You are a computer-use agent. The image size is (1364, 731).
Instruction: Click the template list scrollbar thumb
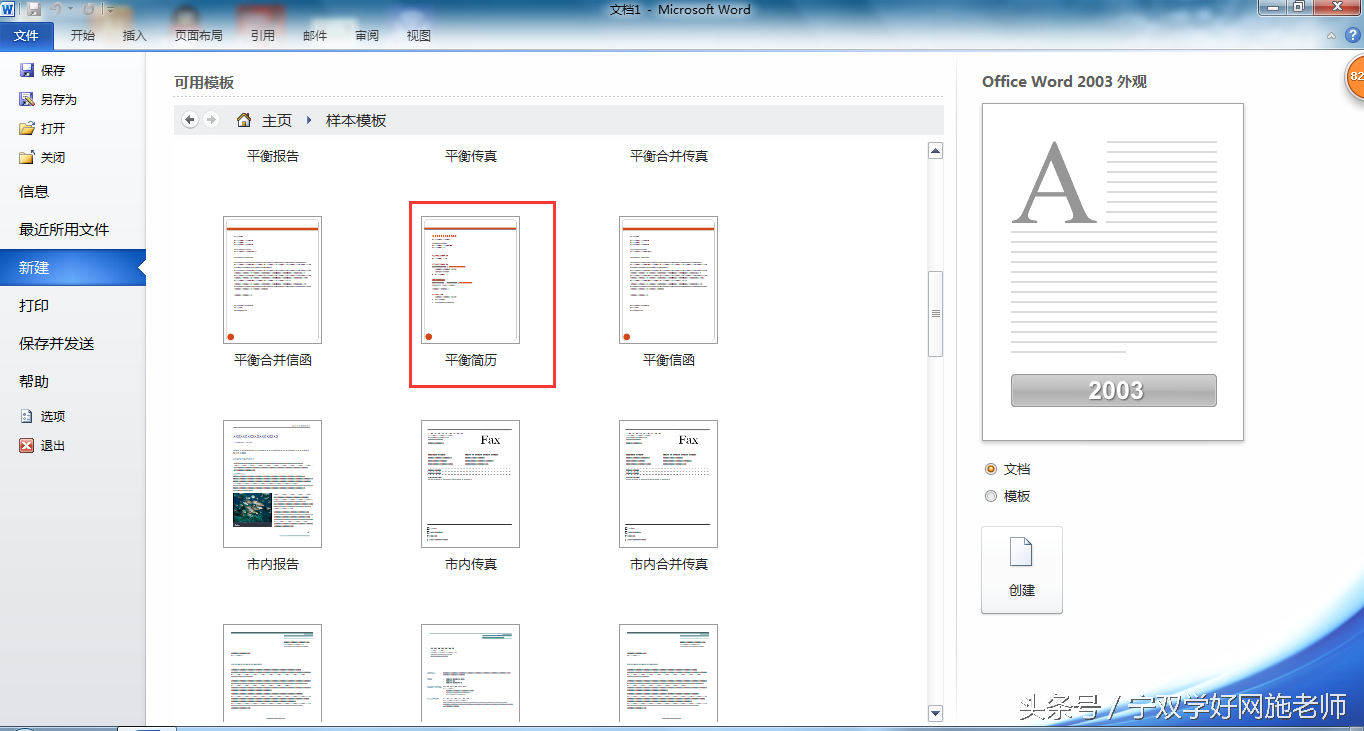(x=935, y=313)
